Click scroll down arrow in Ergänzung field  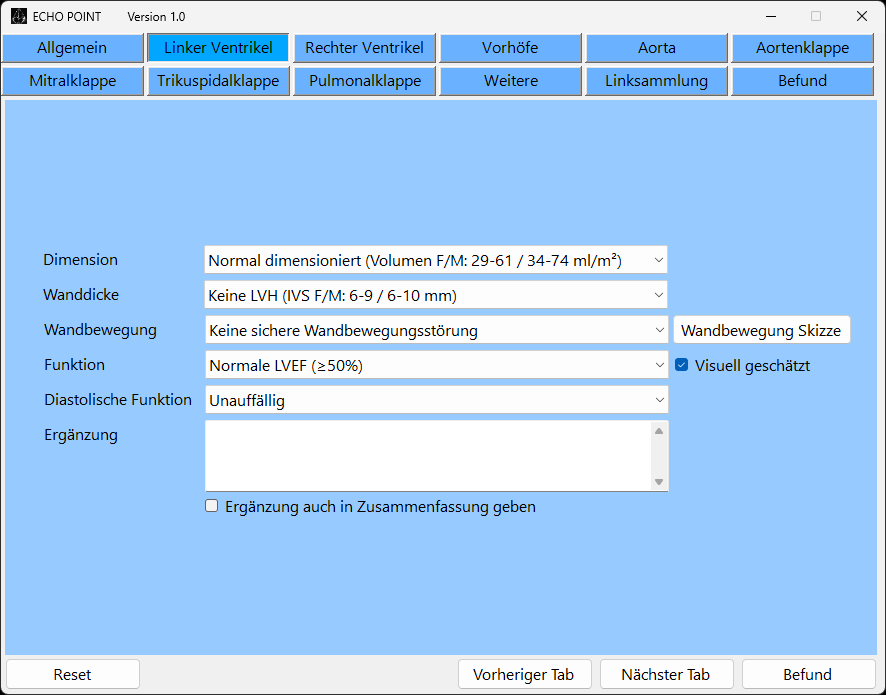tap(658, 481)
